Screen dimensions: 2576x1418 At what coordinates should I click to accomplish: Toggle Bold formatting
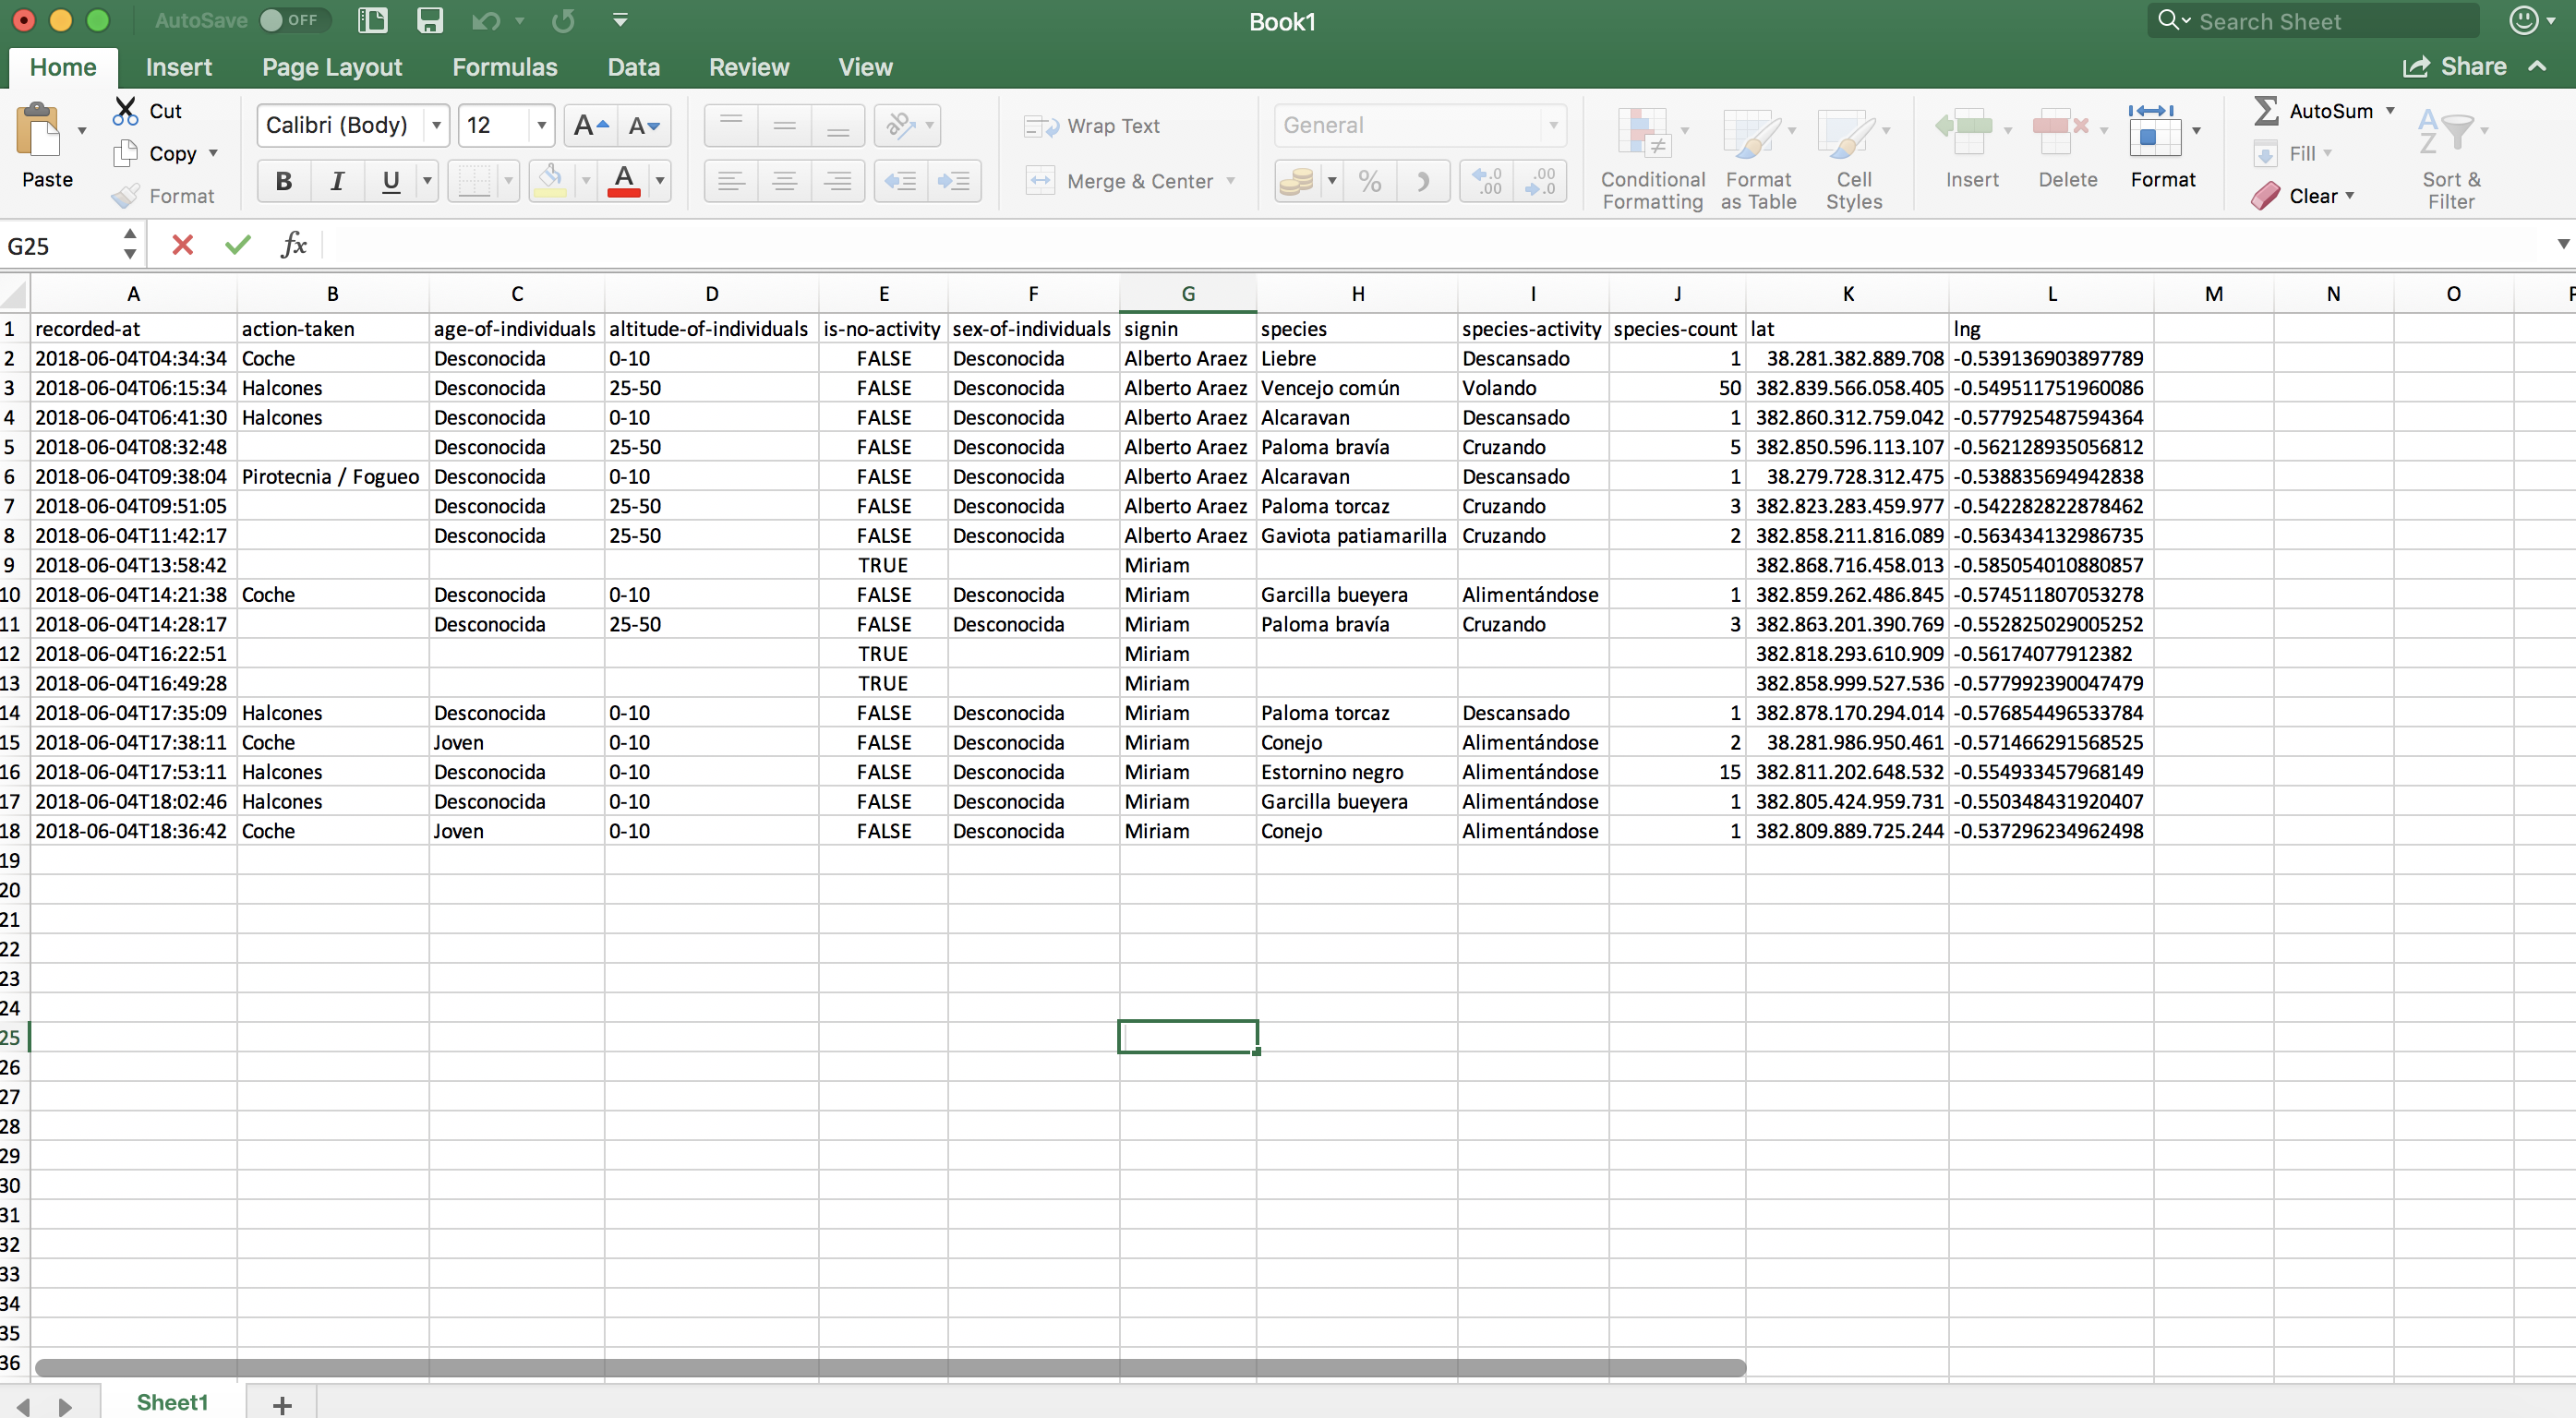284,181
